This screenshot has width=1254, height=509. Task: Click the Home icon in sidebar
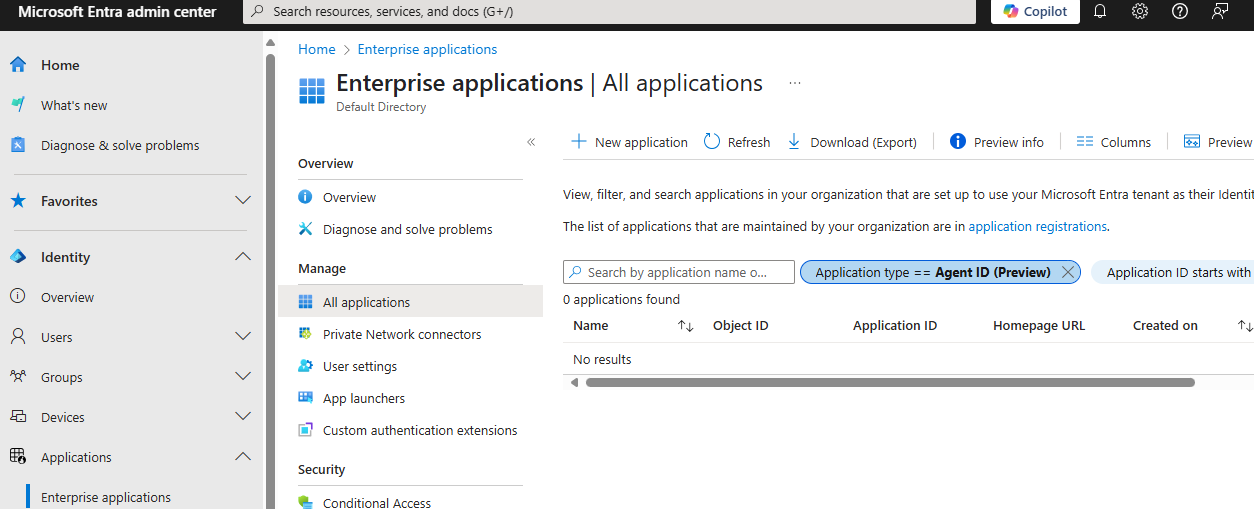pos(18,65)
